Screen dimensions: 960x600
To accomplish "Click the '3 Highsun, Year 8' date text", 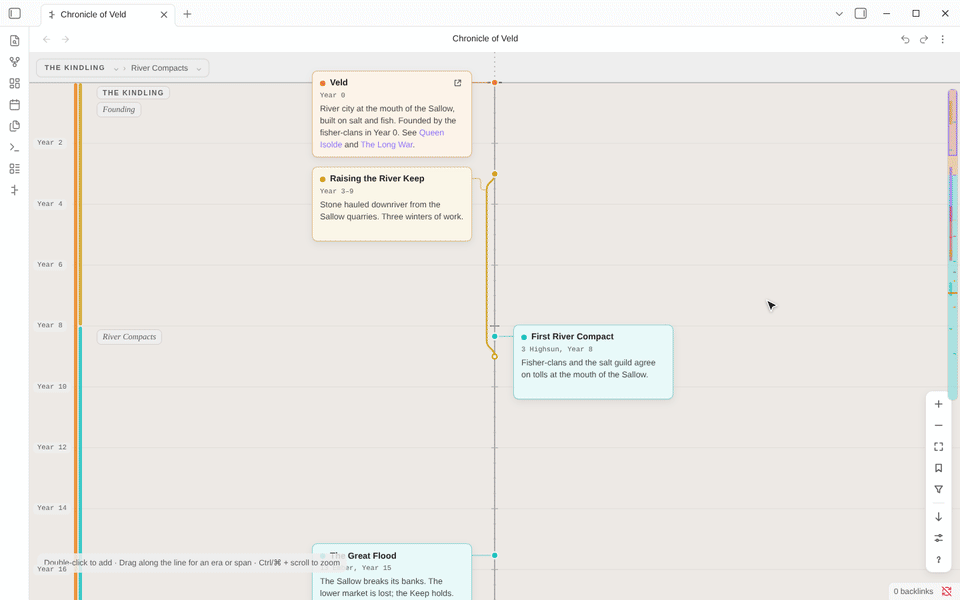I will 557,349.
